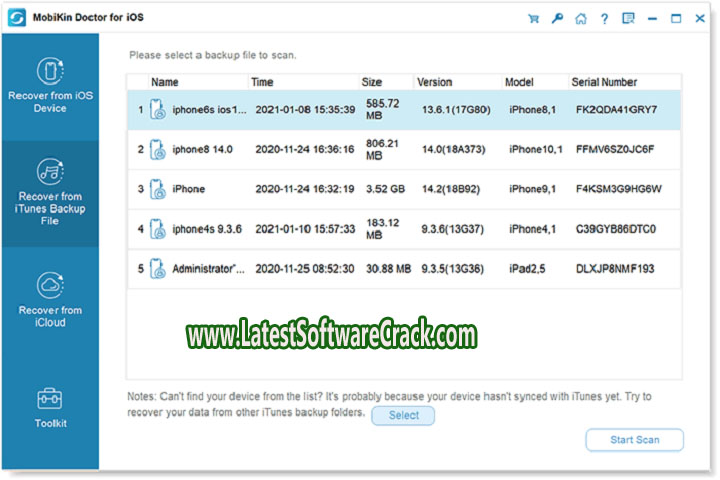Click serial number FFMV6SZ0JC6F

(615, 149)
